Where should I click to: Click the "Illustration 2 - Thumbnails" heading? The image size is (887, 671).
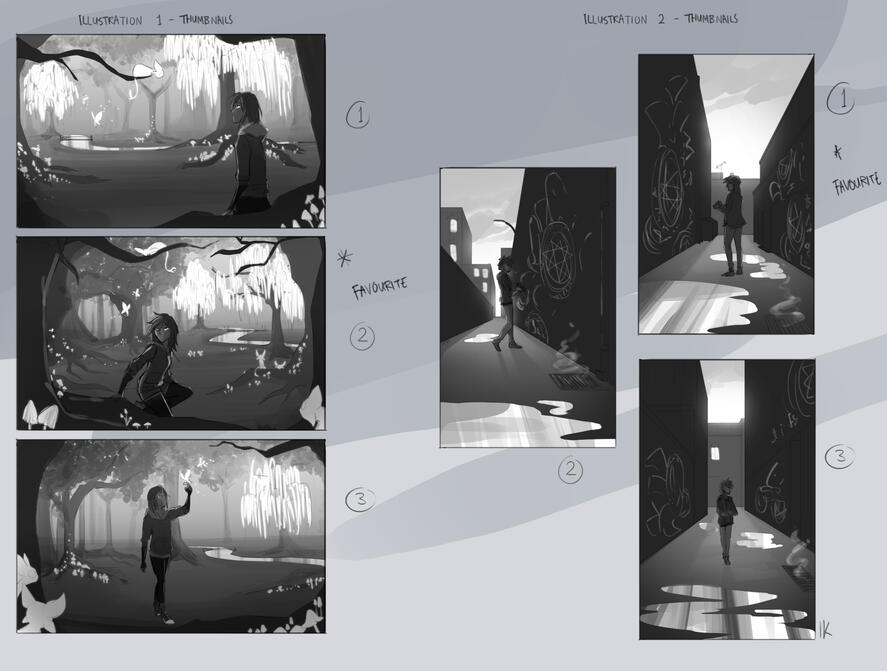(660, 19)
